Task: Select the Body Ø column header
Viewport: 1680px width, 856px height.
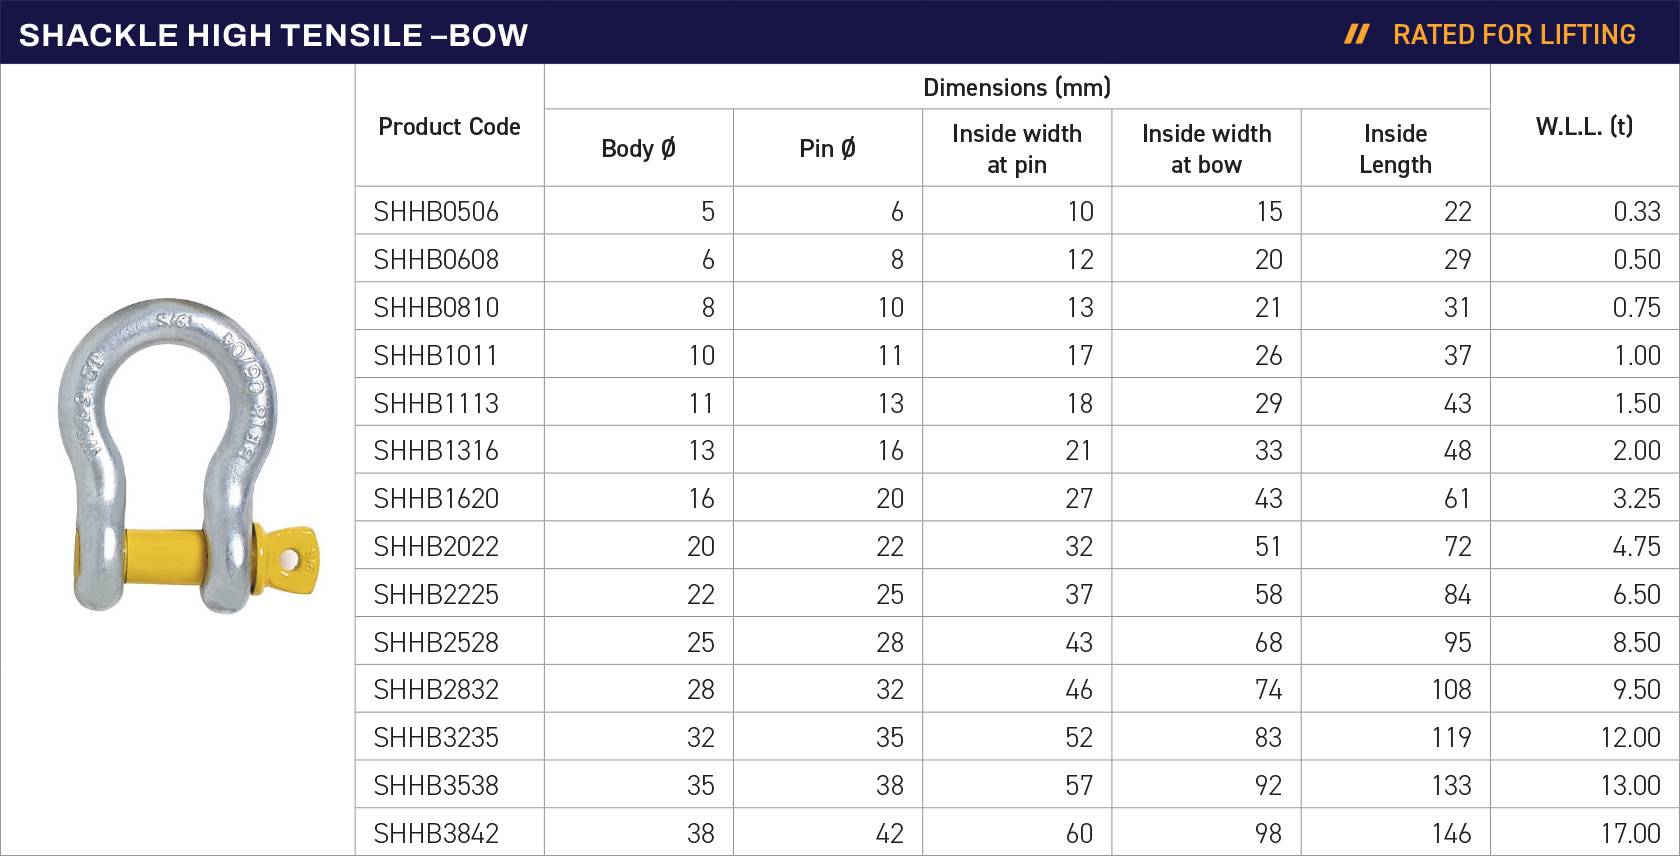Action: click(x=638, y=149)
